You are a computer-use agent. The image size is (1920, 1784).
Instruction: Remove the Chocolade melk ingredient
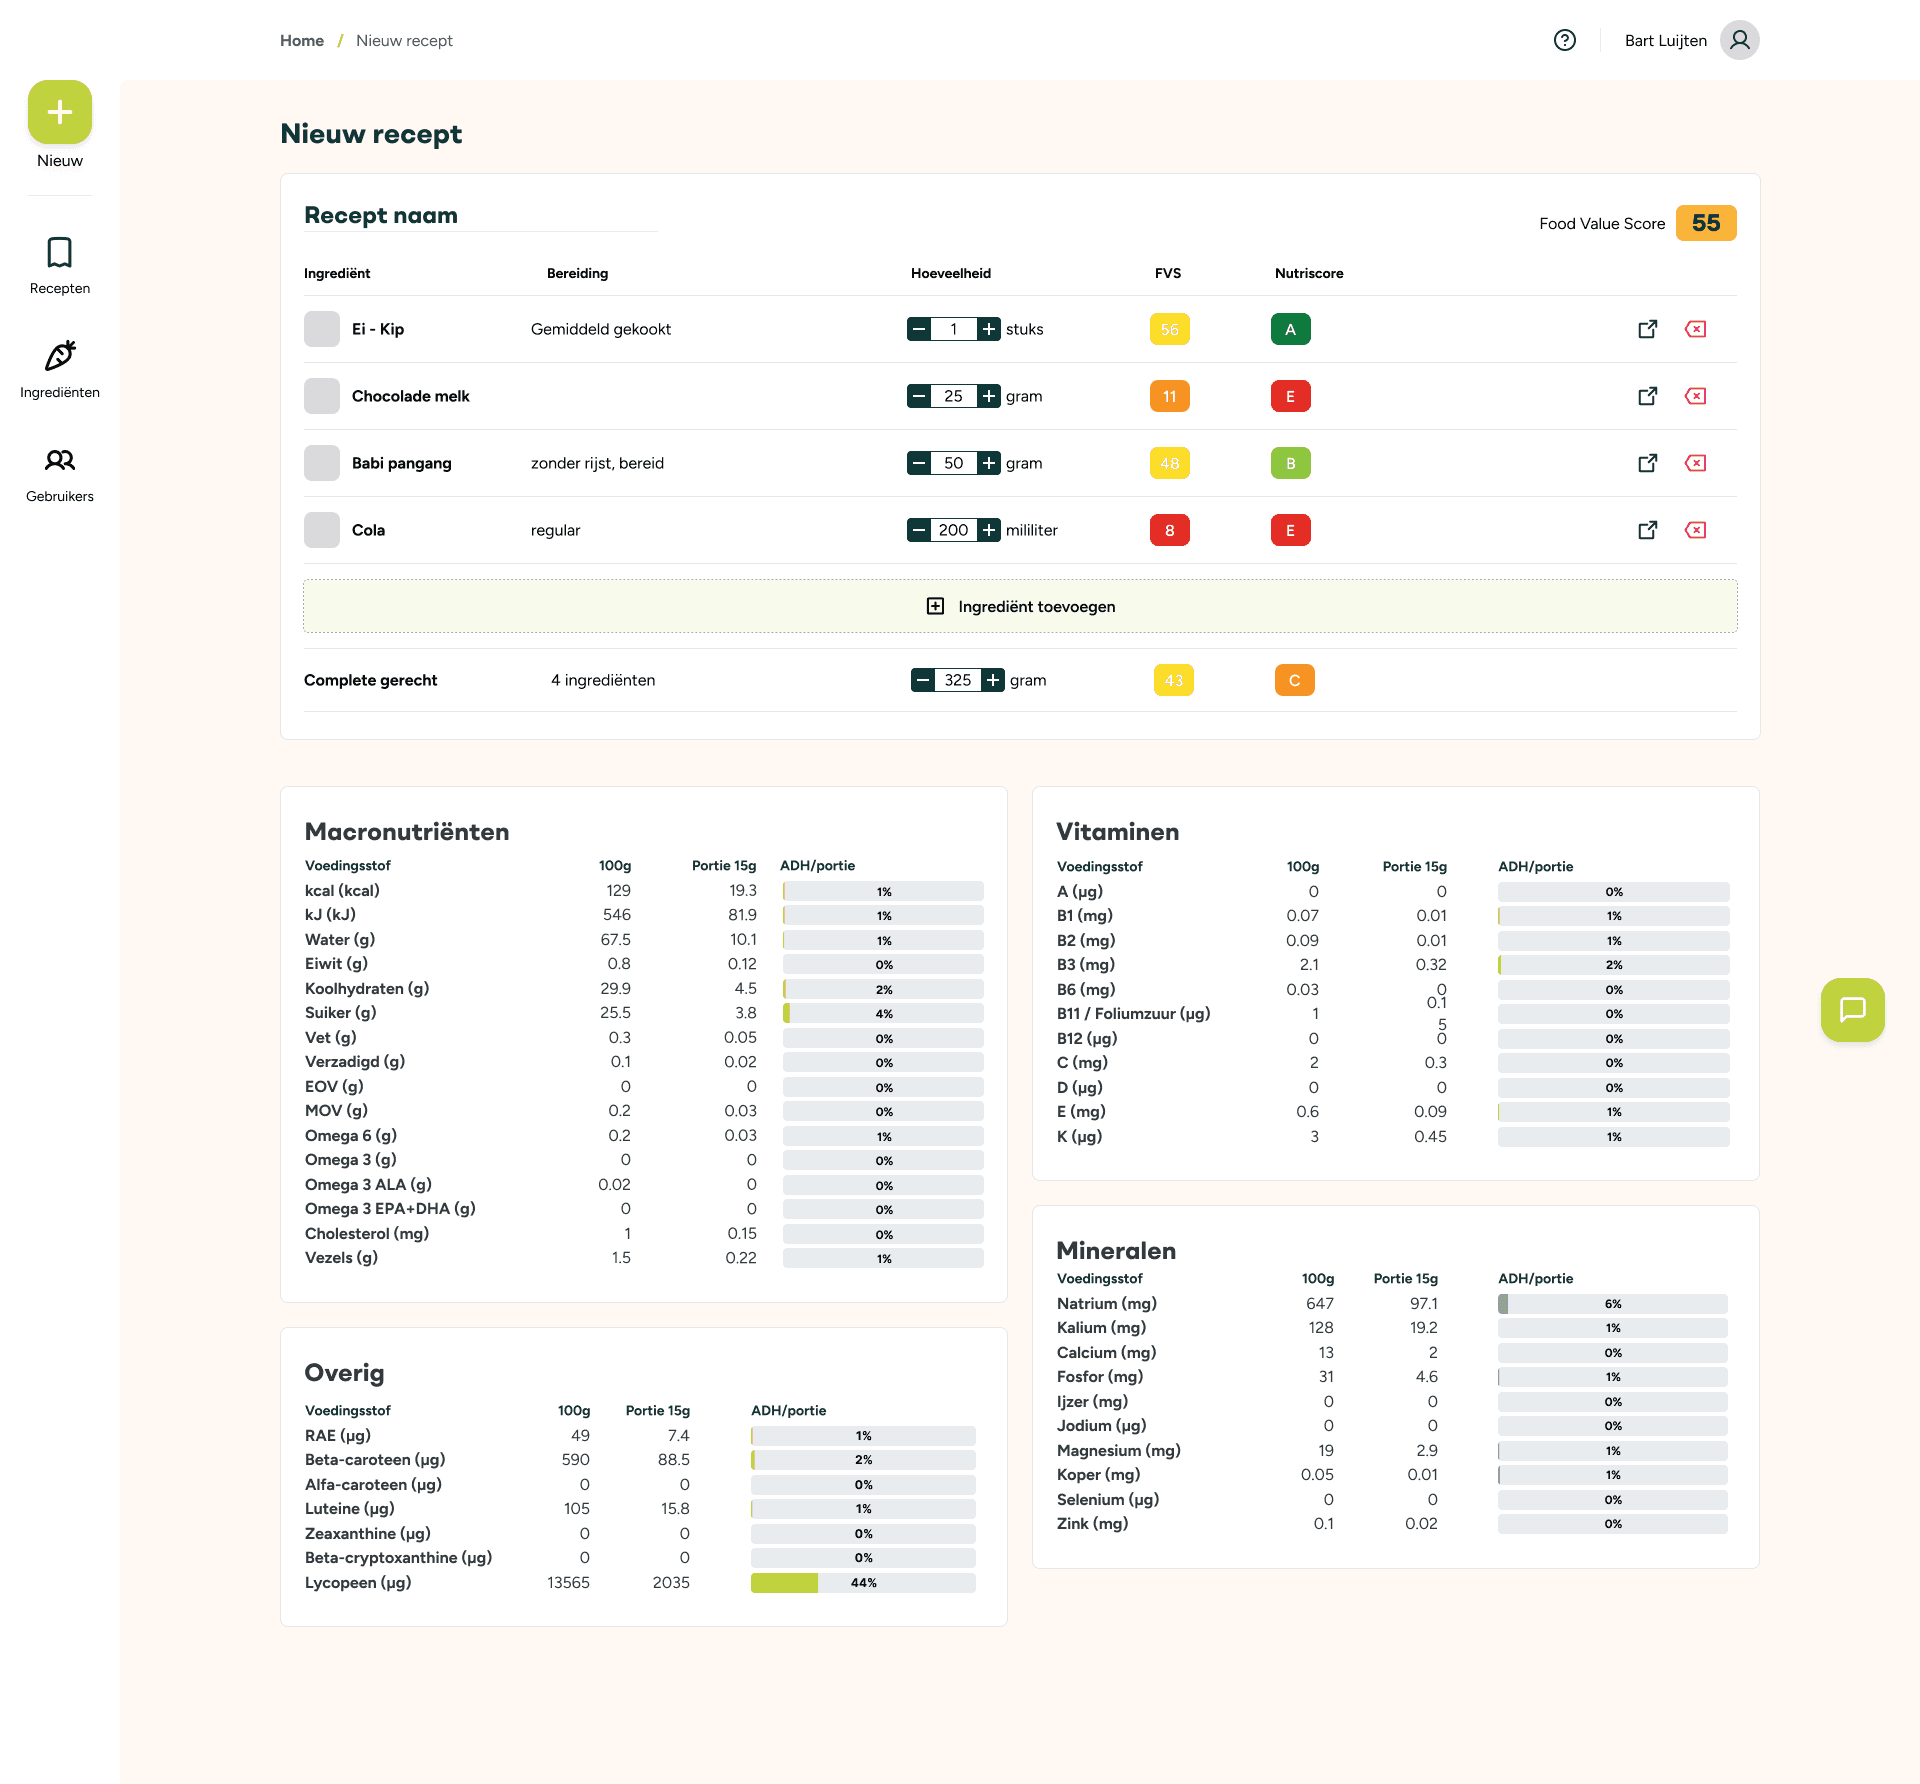pyautogui.click(x=1695, y=396)
